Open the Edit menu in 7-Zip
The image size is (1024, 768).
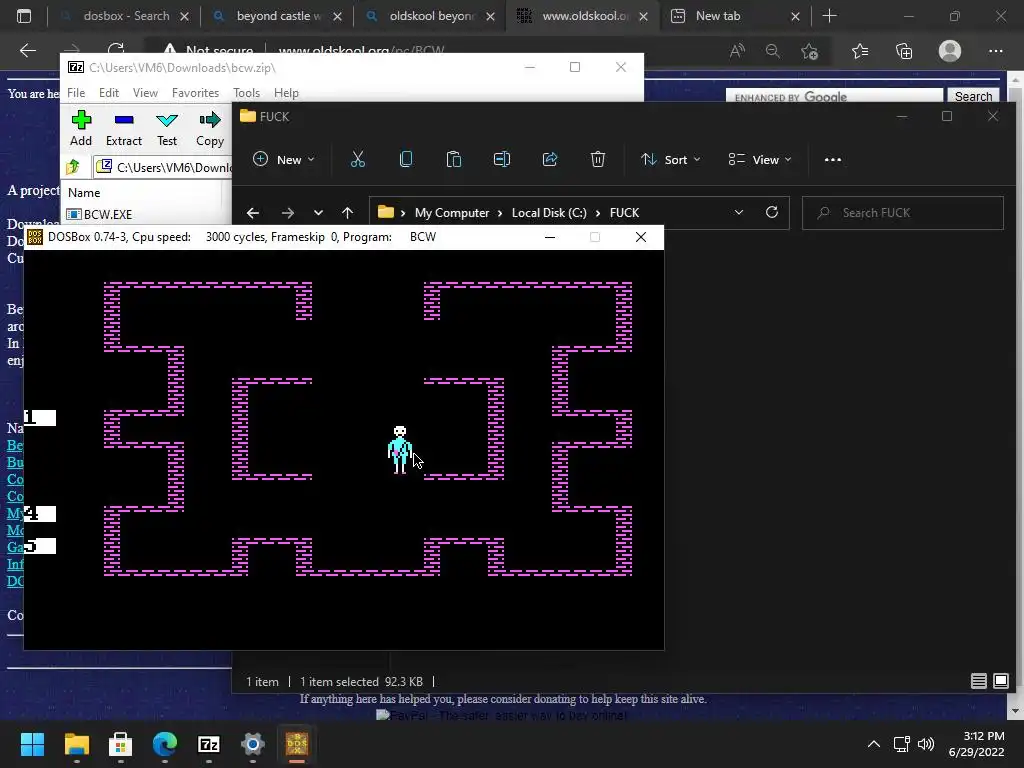click(108, 93)
